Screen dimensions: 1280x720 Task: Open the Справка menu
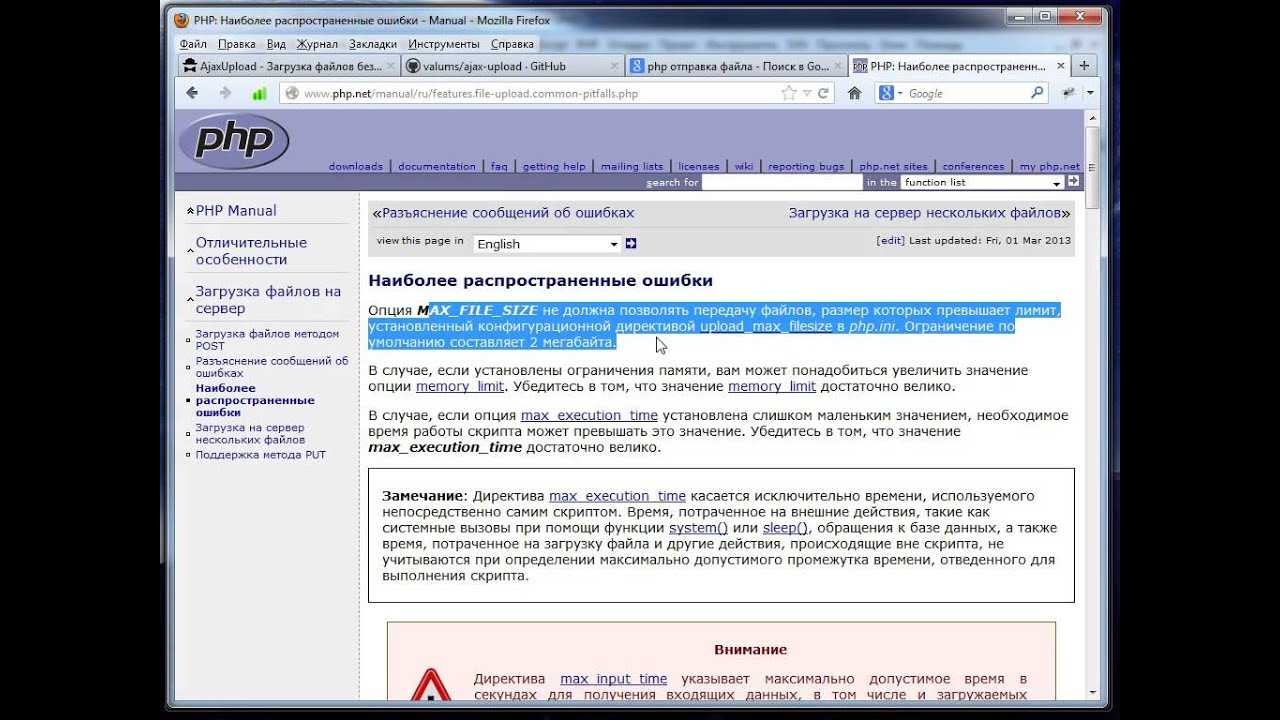(x=513, y=44)
